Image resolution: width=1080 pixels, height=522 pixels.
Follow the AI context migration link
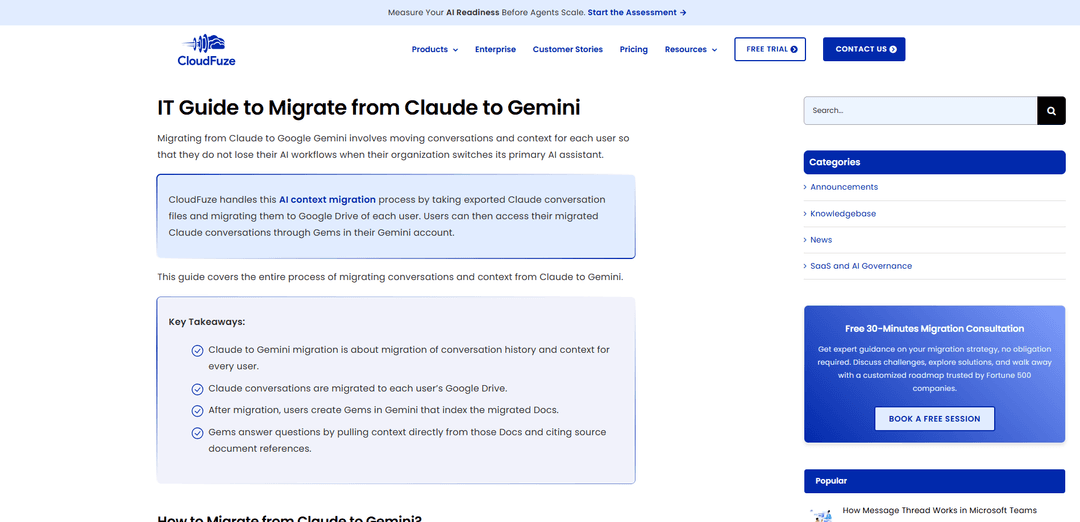[327, 200]
